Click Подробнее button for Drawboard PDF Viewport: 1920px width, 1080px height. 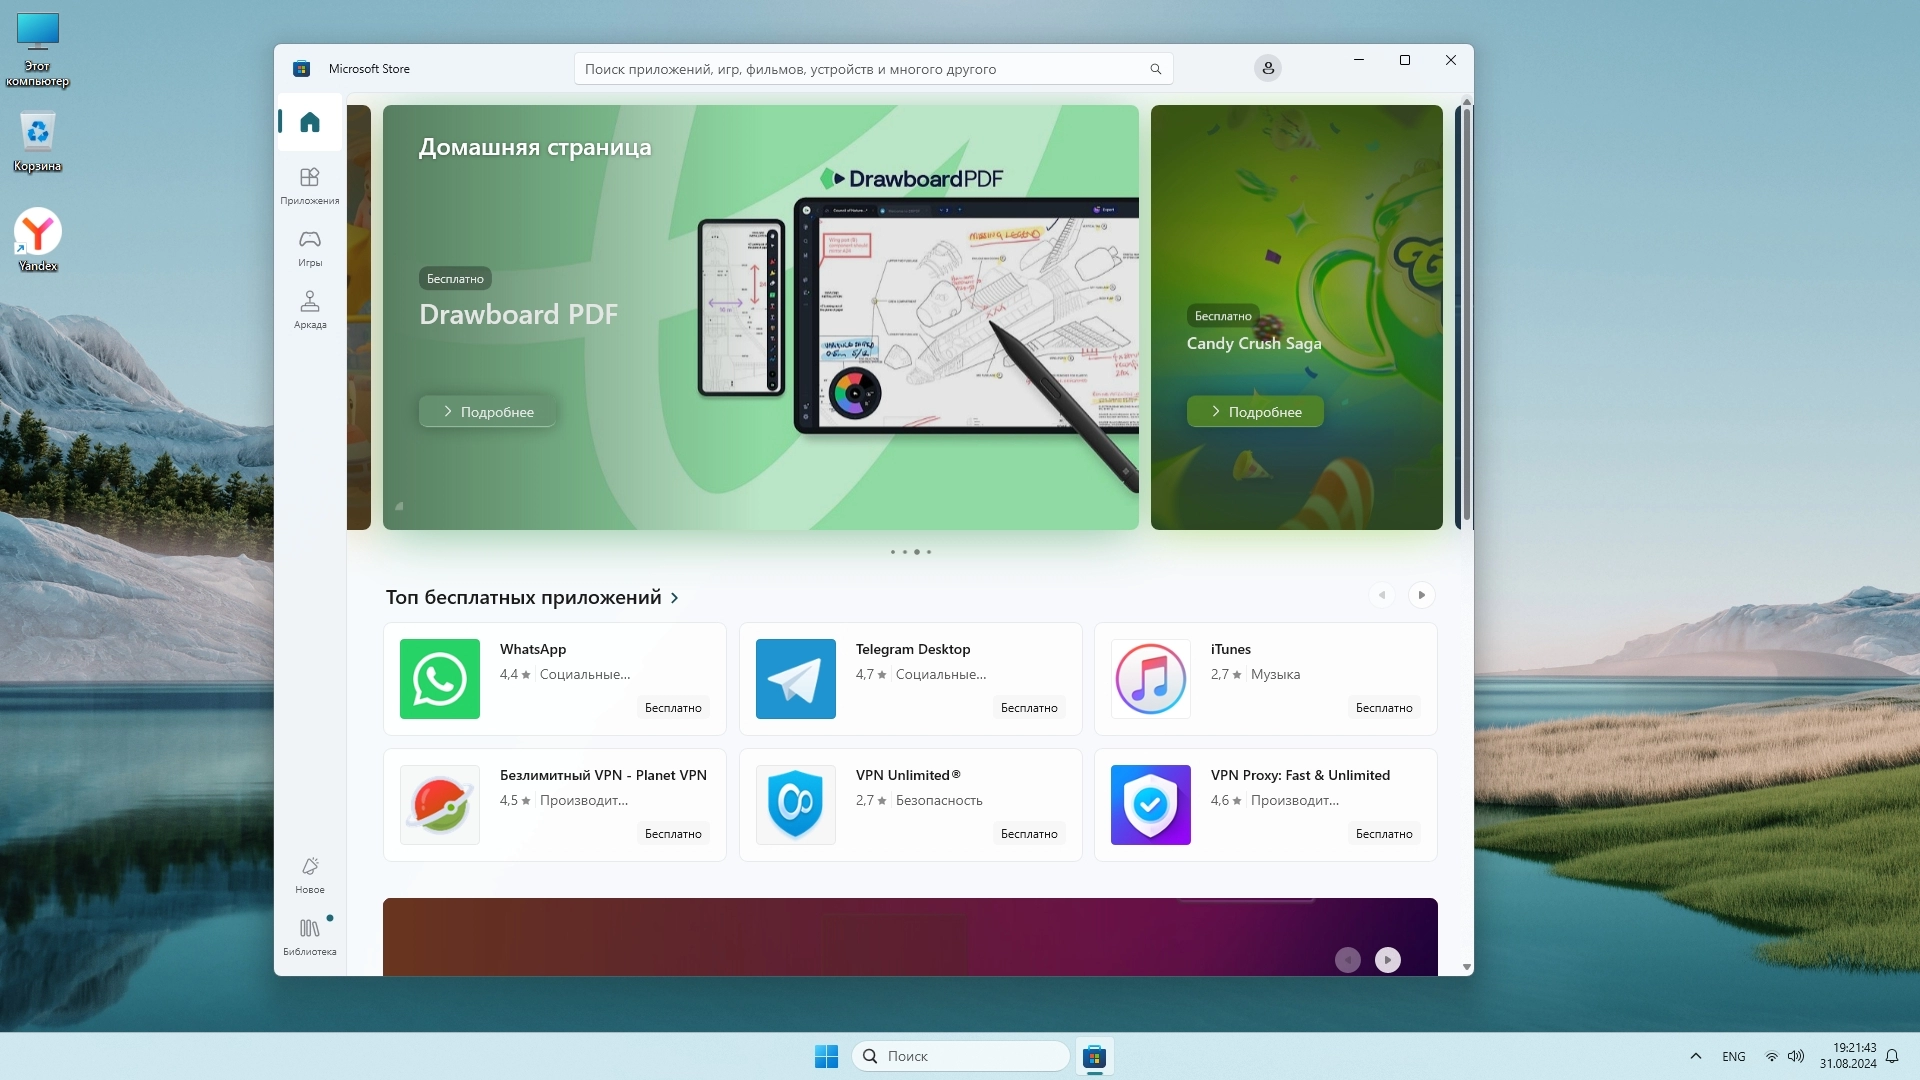pyautogui.click(x=488, y=412)
